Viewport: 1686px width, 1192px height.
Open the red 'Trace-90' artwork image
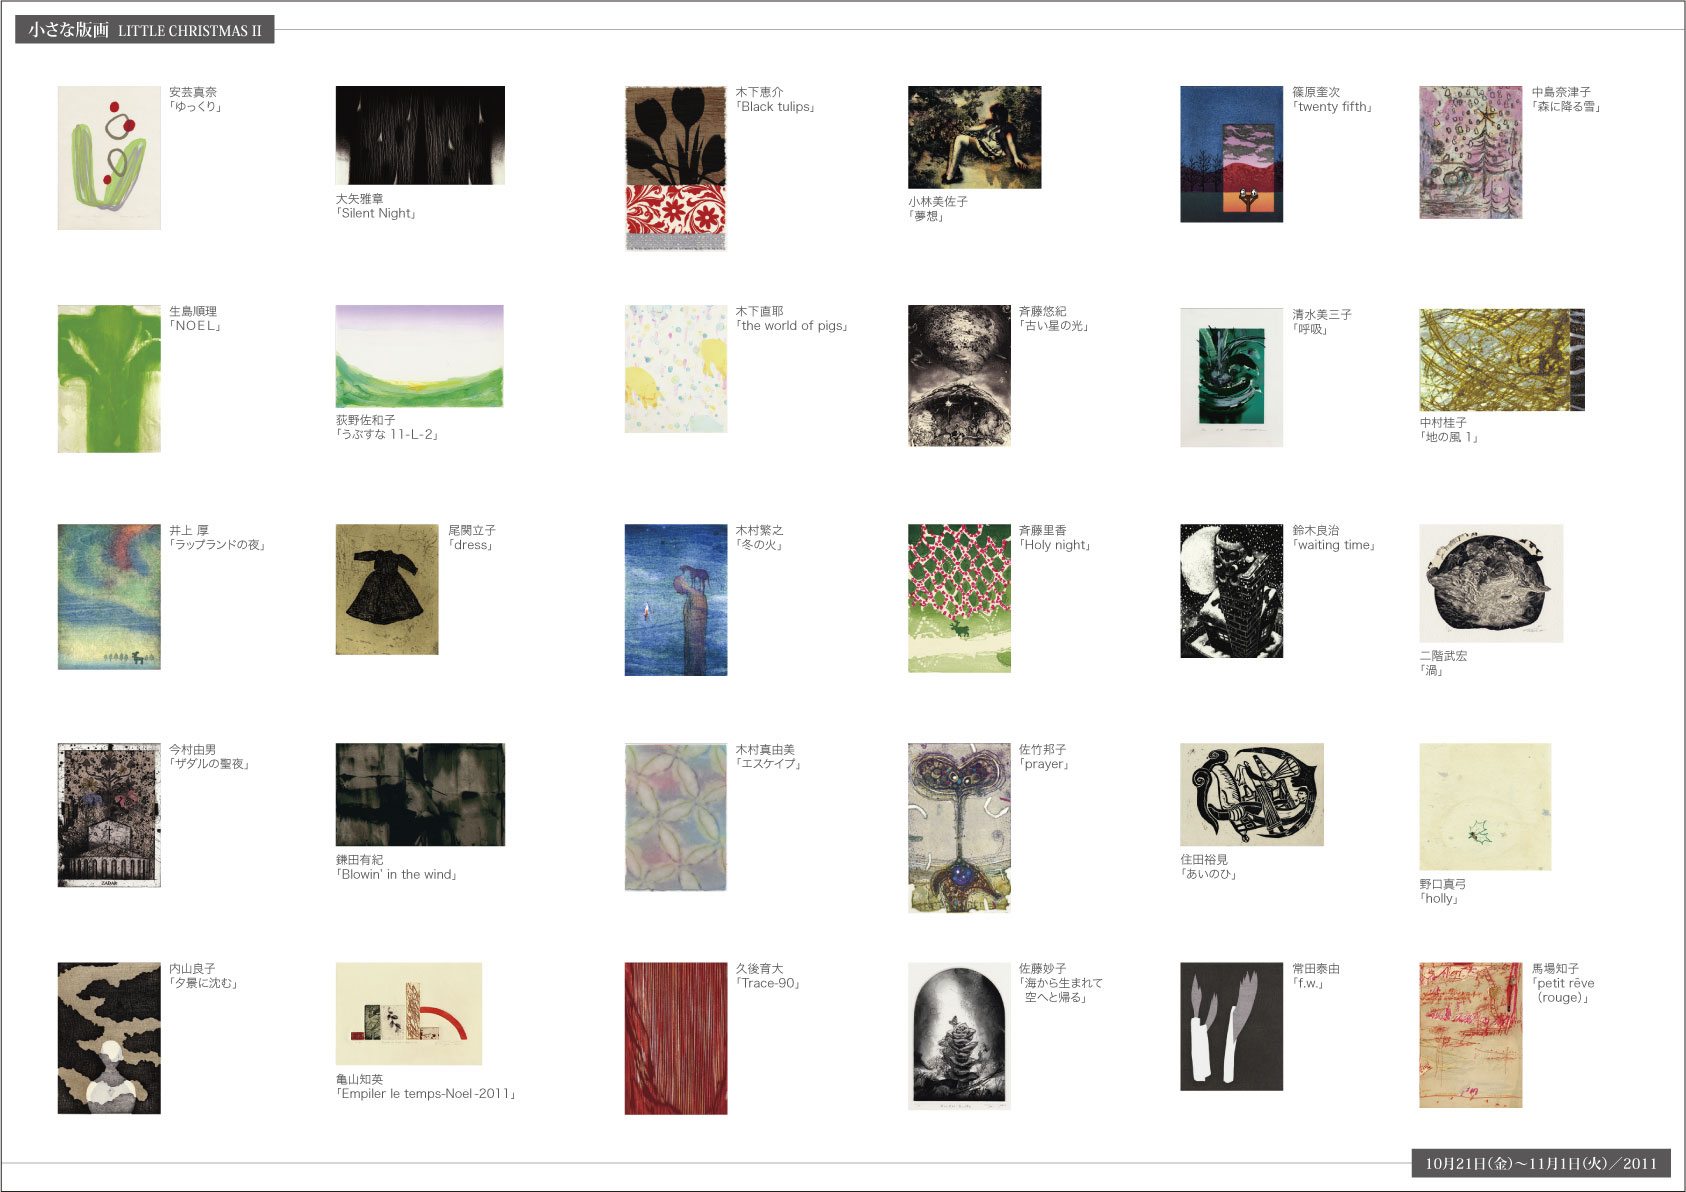click(x=676, y=1038)
